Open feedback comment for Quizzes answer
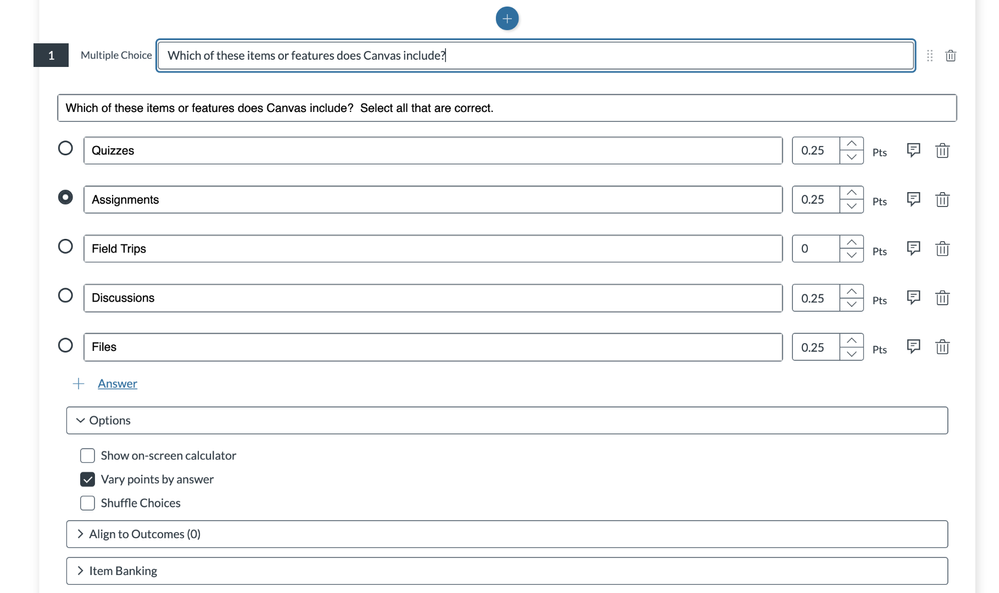Screen dimensions: 999x593 [x=914, y=150]
